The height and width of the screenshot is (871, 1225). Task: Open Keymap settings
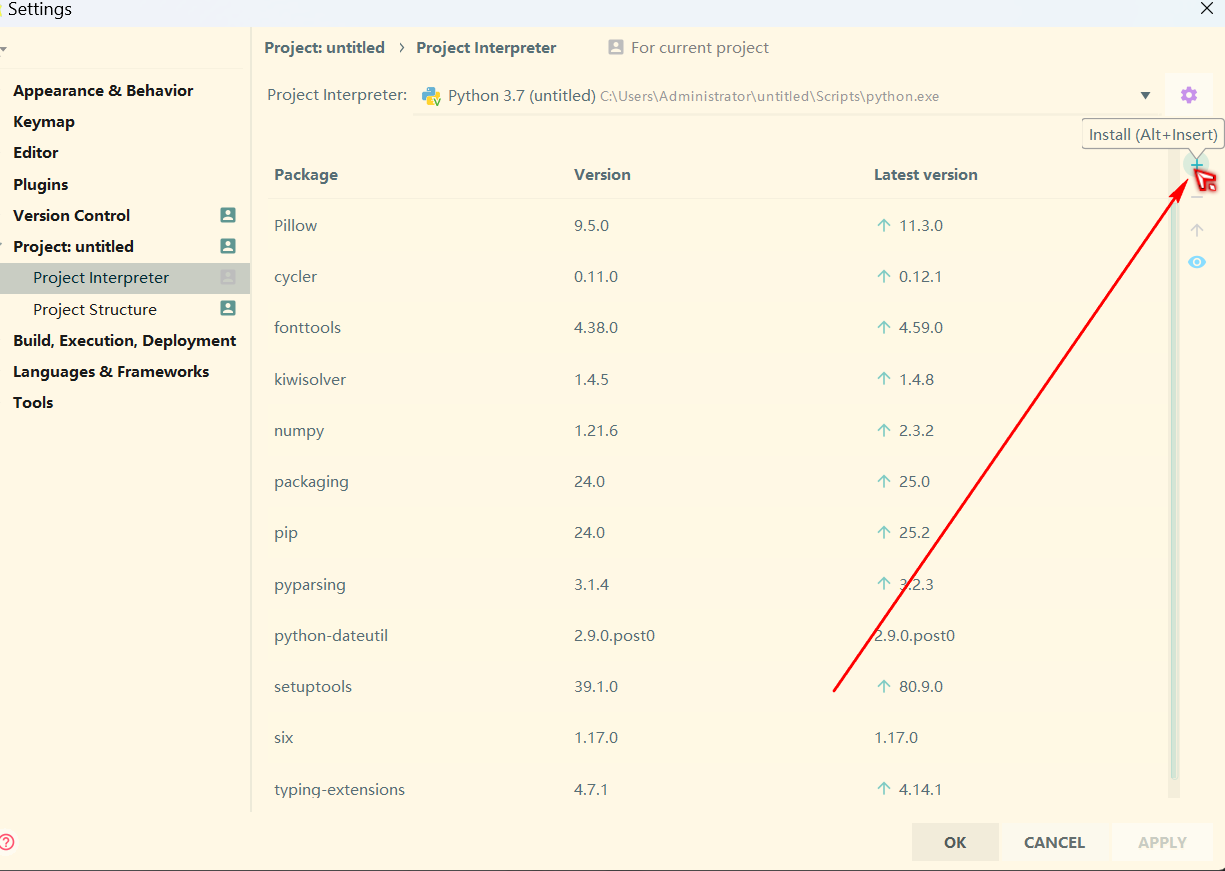click(44, 121)
